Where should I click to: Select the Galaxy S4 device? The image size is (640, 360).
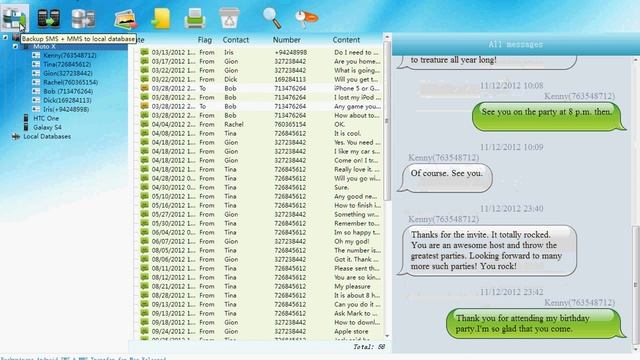click(x=47, y=127)
